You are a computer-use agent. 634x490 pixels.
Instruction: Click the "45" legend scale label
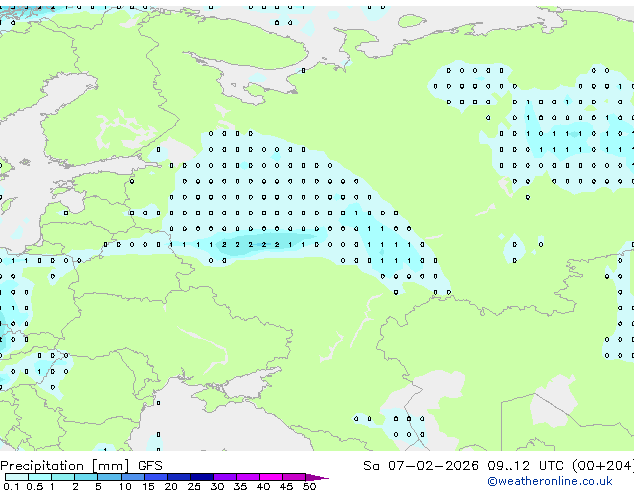tap(287, 486)
